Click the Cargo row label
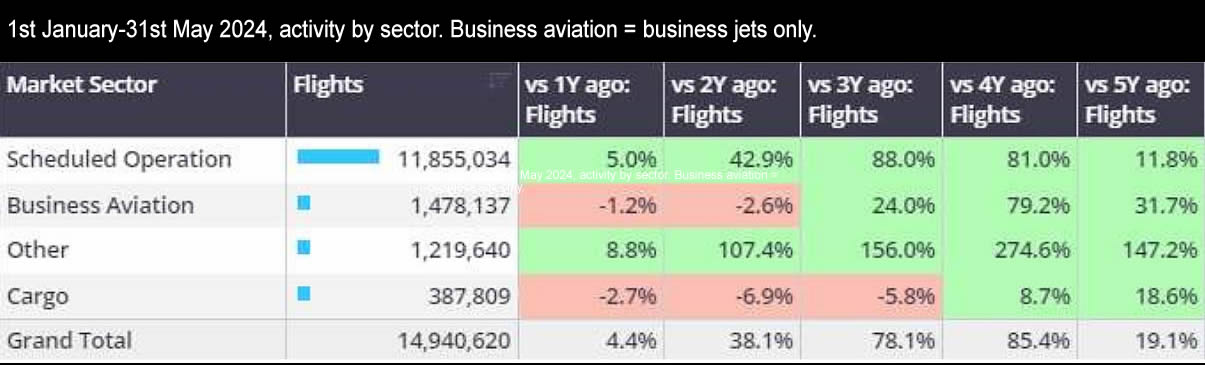1205x365 pixels. [x=34, y=297]
